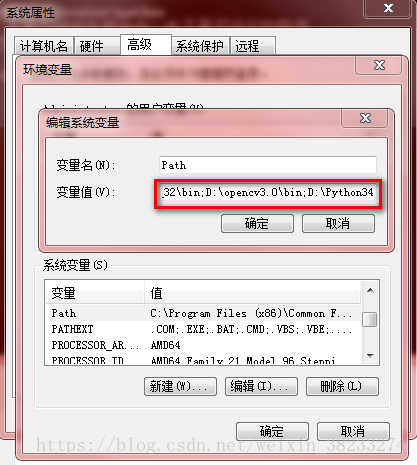Click the 变量值 input field
The width and height of the screenshot is (417, 465).
click(x=268, y=192)
